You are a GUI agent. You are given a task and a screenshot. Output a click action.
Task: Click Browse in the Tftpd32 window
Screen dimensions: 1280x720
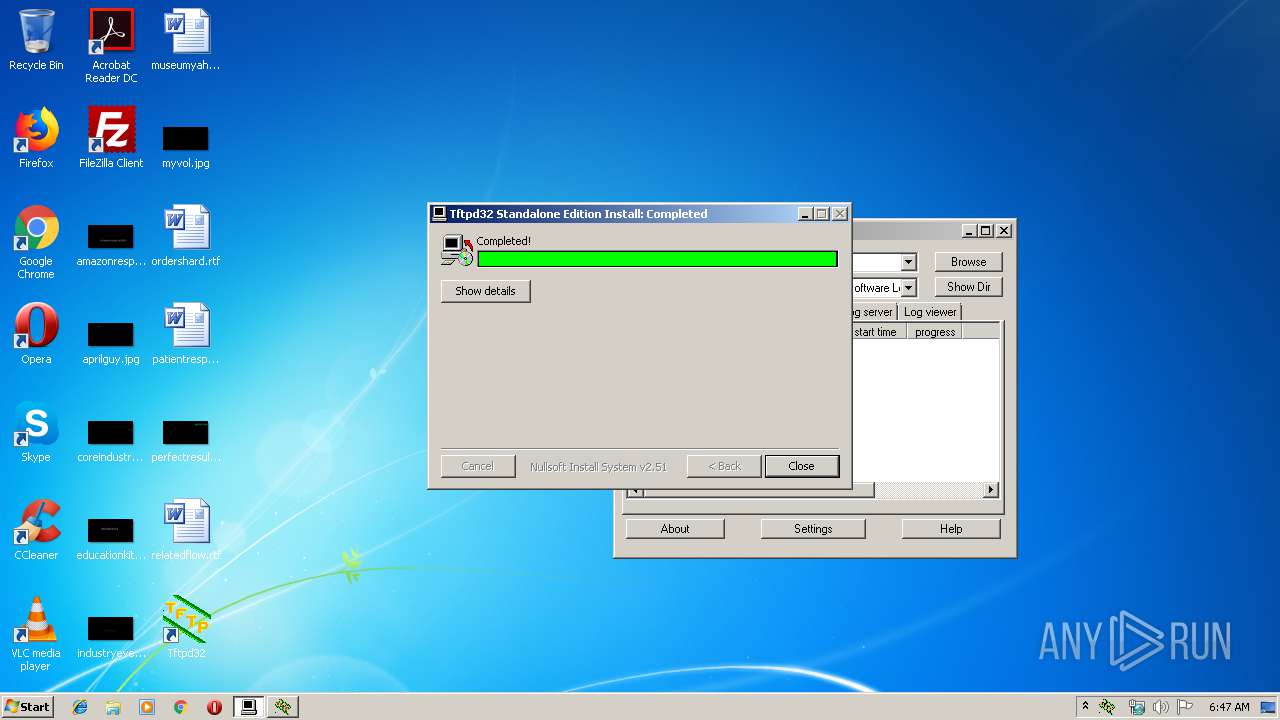968,262
